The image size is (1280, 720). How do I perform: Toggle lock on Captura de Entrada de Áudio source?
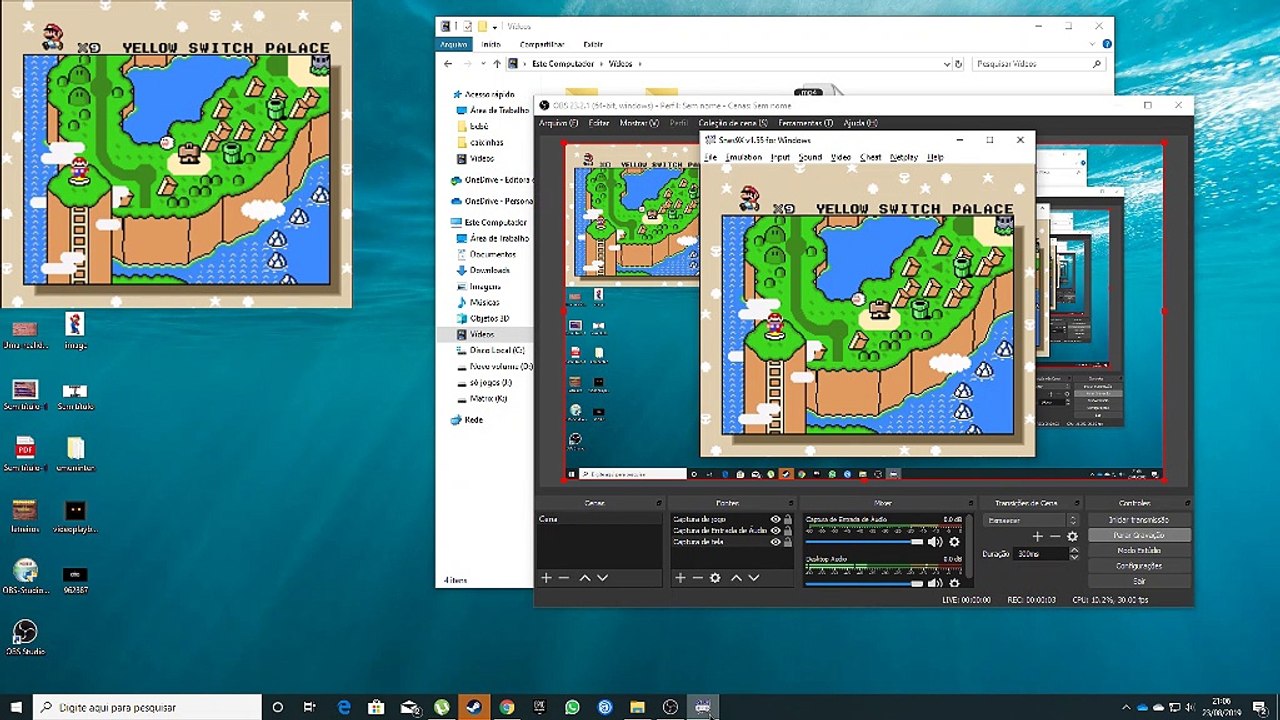788,531
